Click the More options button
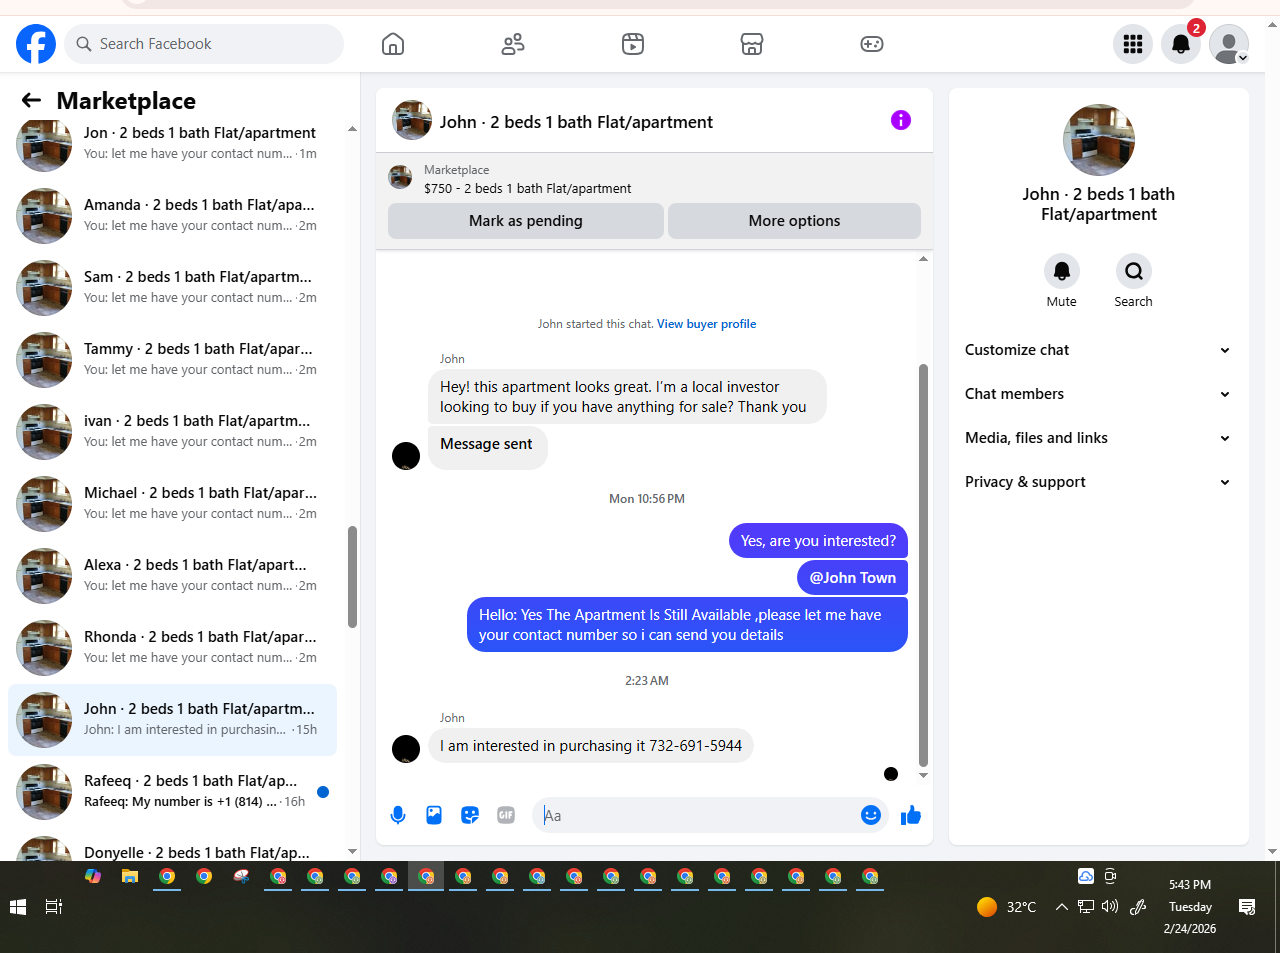Viewport: 1280px width, 953px height. click(x=794, y=221)
